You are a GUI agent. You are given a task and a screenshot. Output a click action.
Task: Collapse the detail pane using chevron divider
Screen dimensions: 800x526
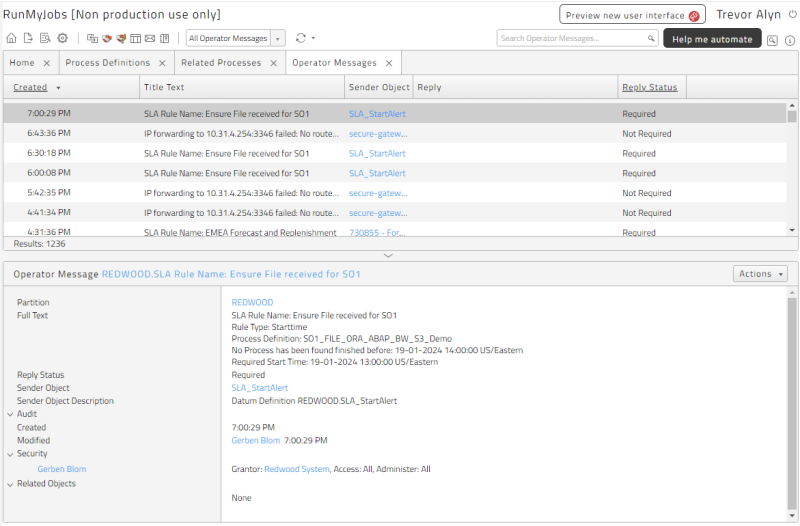(388, 256)
